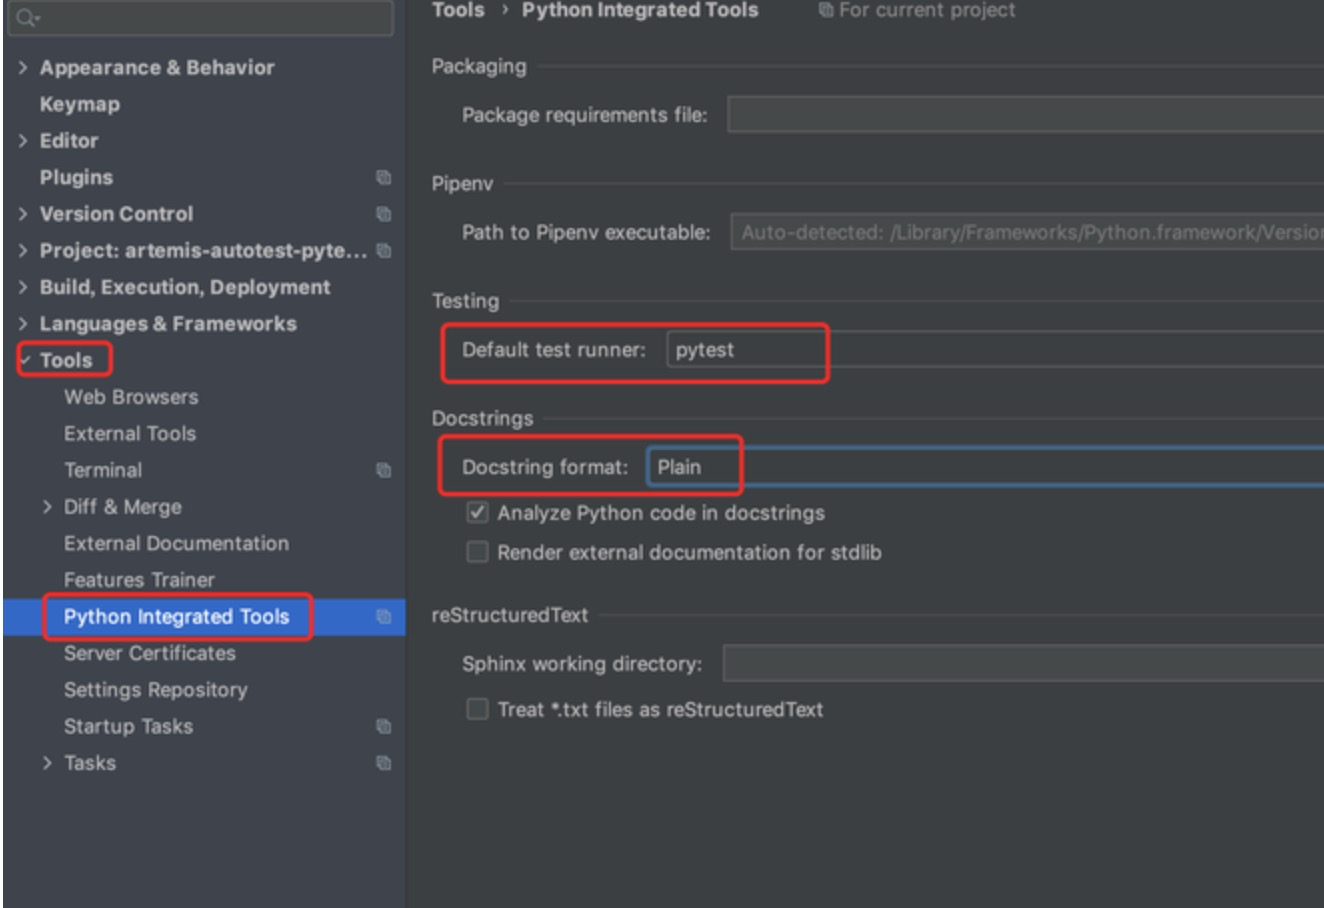Click the per-project icon beside Startup Tasks
The image size is (1324, 908).
[383, 727]
